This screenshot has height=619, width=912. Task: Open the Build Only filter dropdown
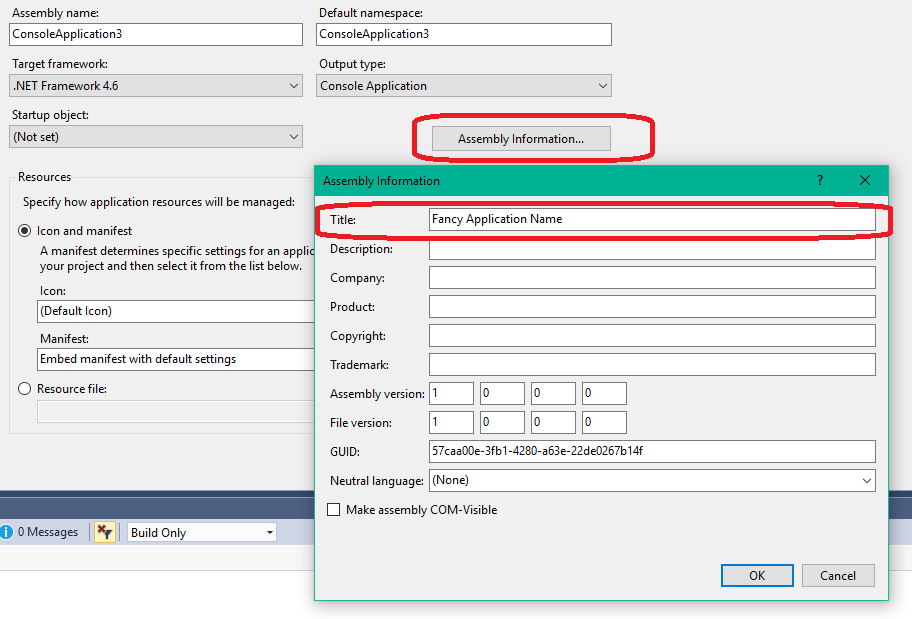tap(201, 533)
